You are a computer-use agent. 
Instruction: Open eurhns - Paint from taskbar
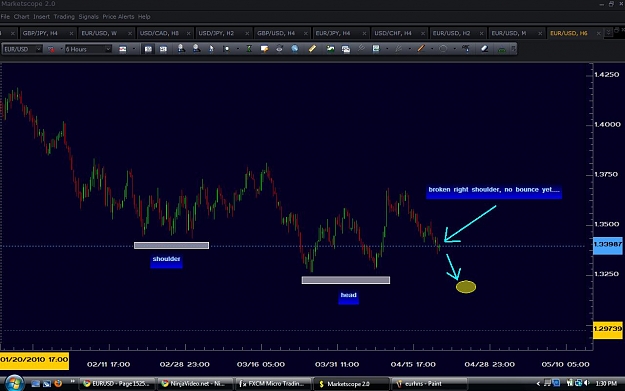point(428,384)
